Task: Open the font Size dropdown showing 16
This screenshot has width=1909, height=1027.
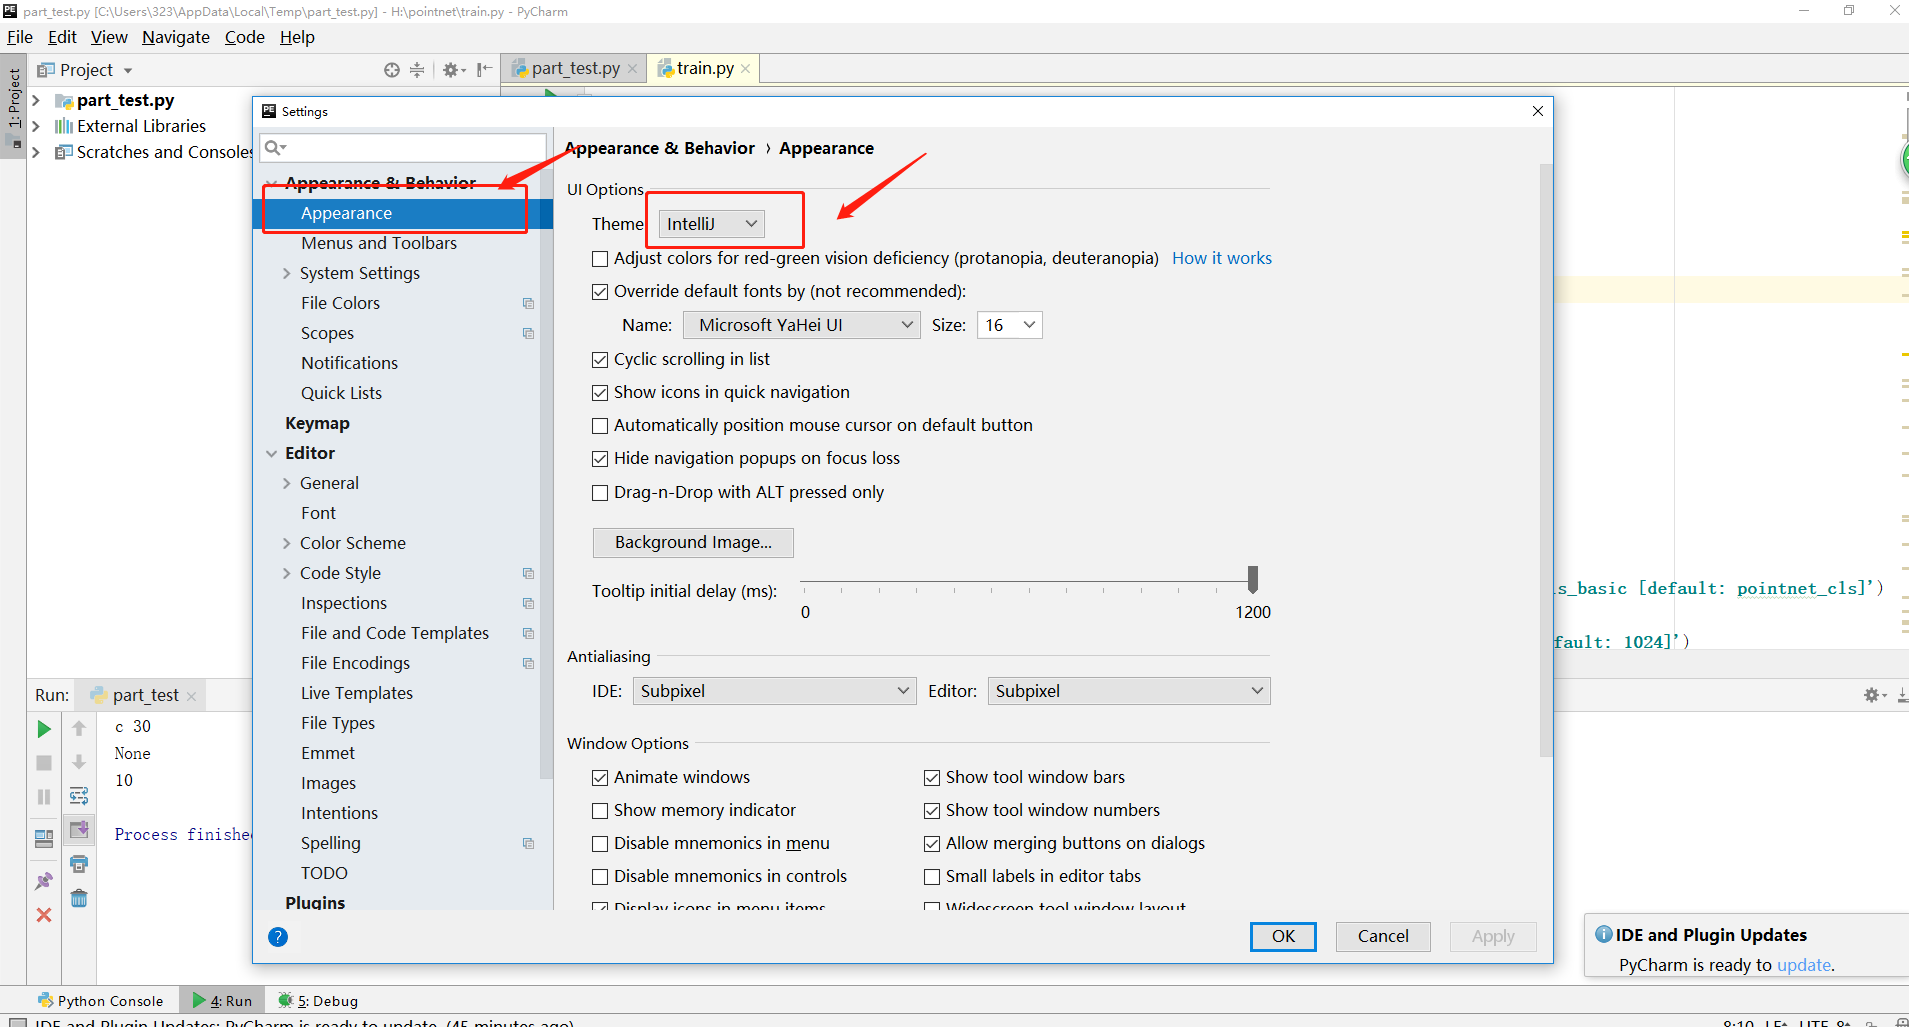Action: (x=1010, y=325)
